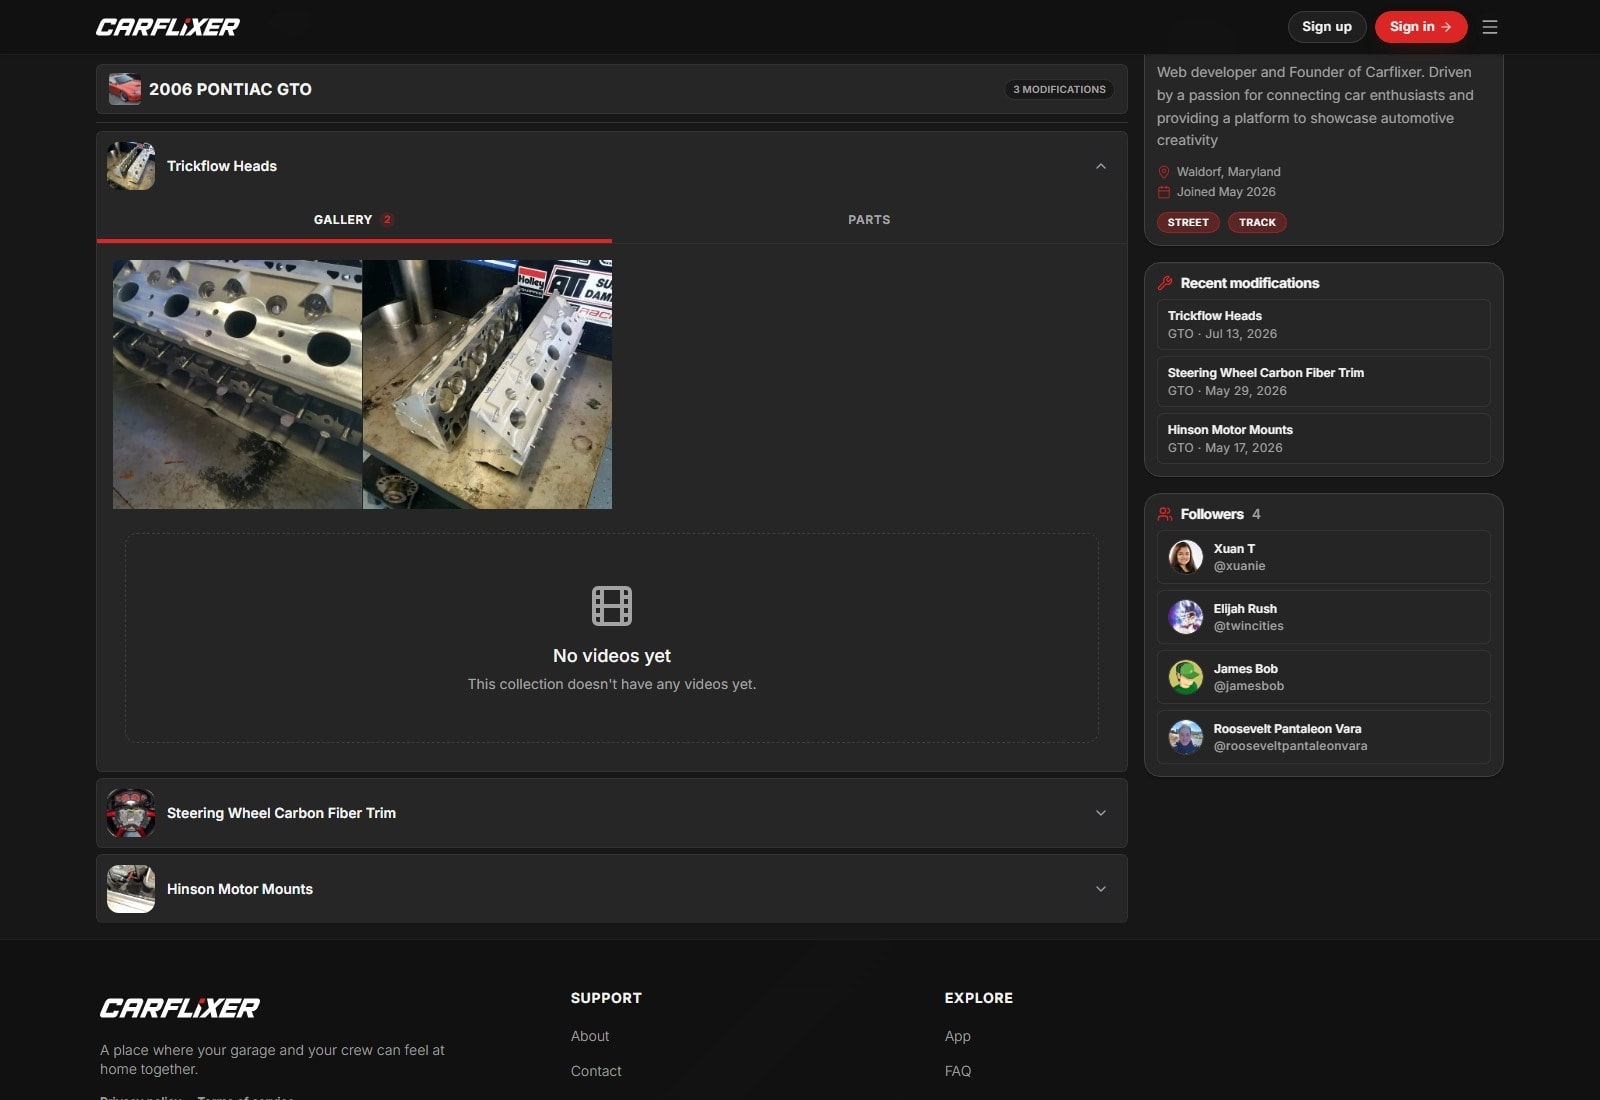
Task: Collapse the Trickflow Heads section
Action: (x=1100, y=166)
